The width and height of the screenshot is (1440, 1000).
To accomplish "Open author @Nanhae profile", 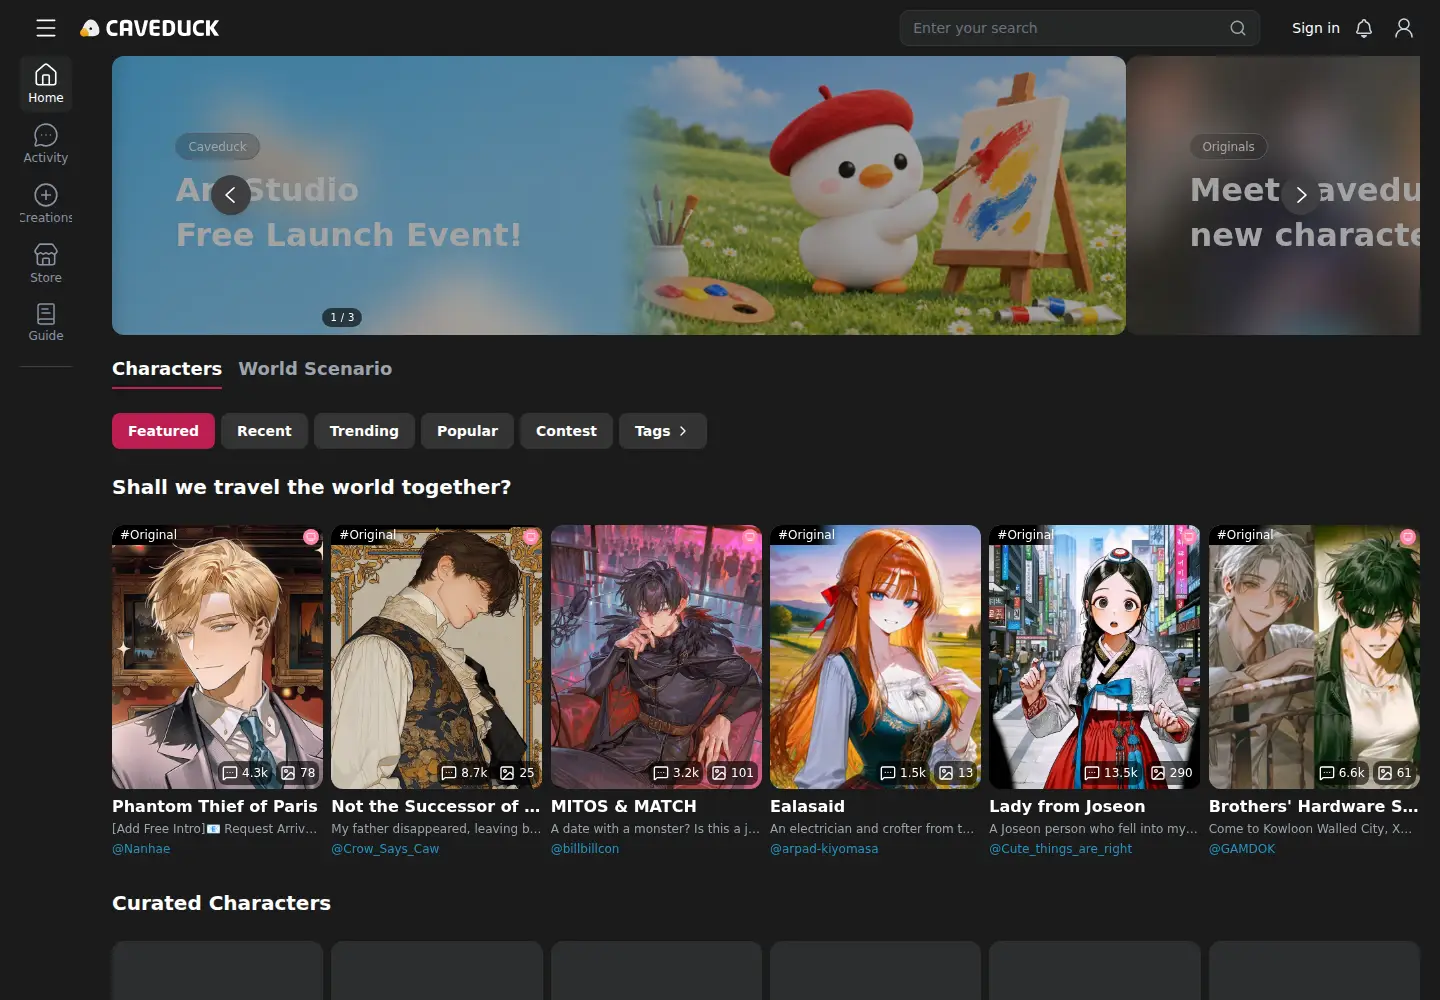I will 141,849.
